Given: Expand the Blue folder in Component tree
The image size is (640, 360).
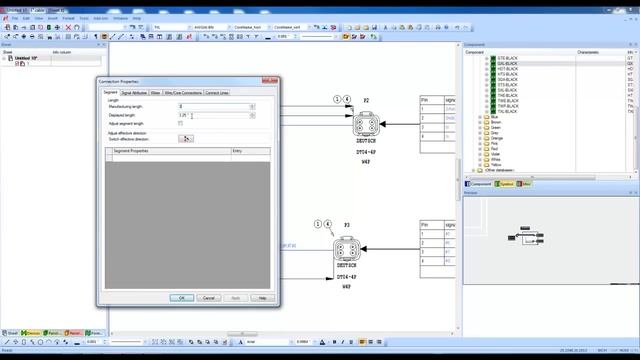Looking at the screenshot, I should 480,117.
